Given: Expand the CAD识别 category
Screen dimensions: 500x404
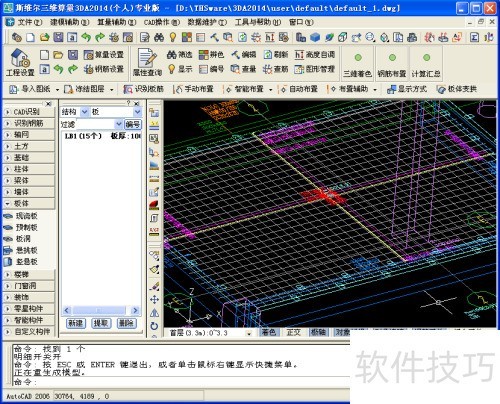Looking at the screenshot, I should coord(29,112).
